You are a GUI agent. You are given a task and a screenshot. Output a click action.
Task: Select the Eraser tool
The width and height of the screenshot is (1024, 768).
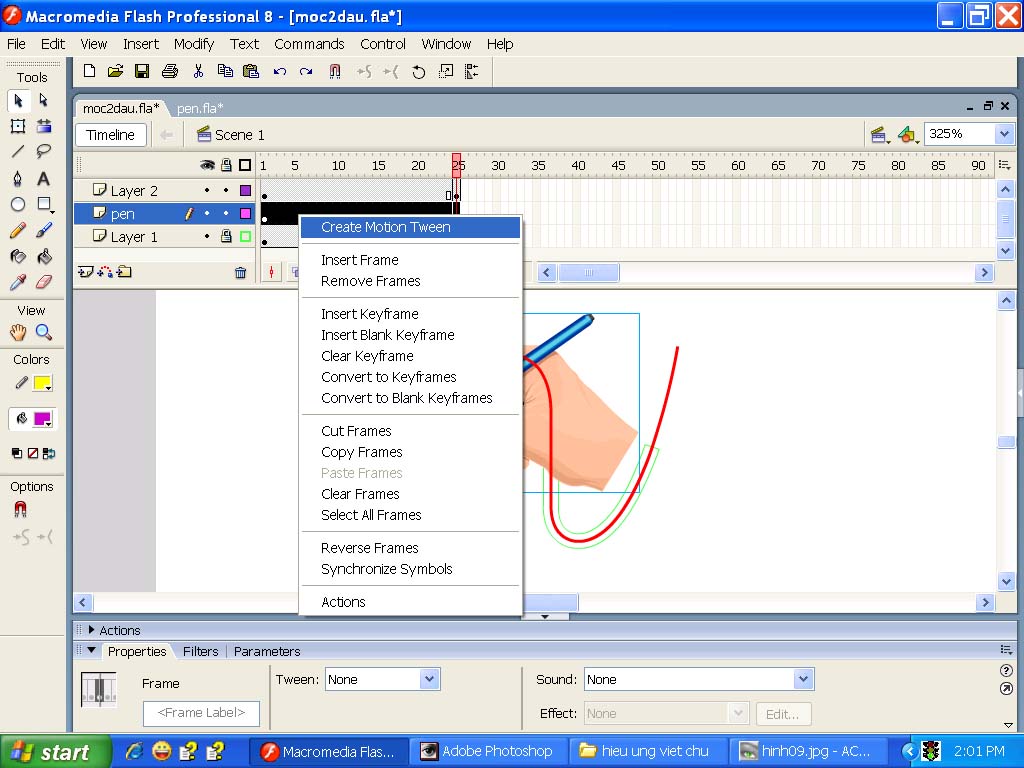point(44,282)
